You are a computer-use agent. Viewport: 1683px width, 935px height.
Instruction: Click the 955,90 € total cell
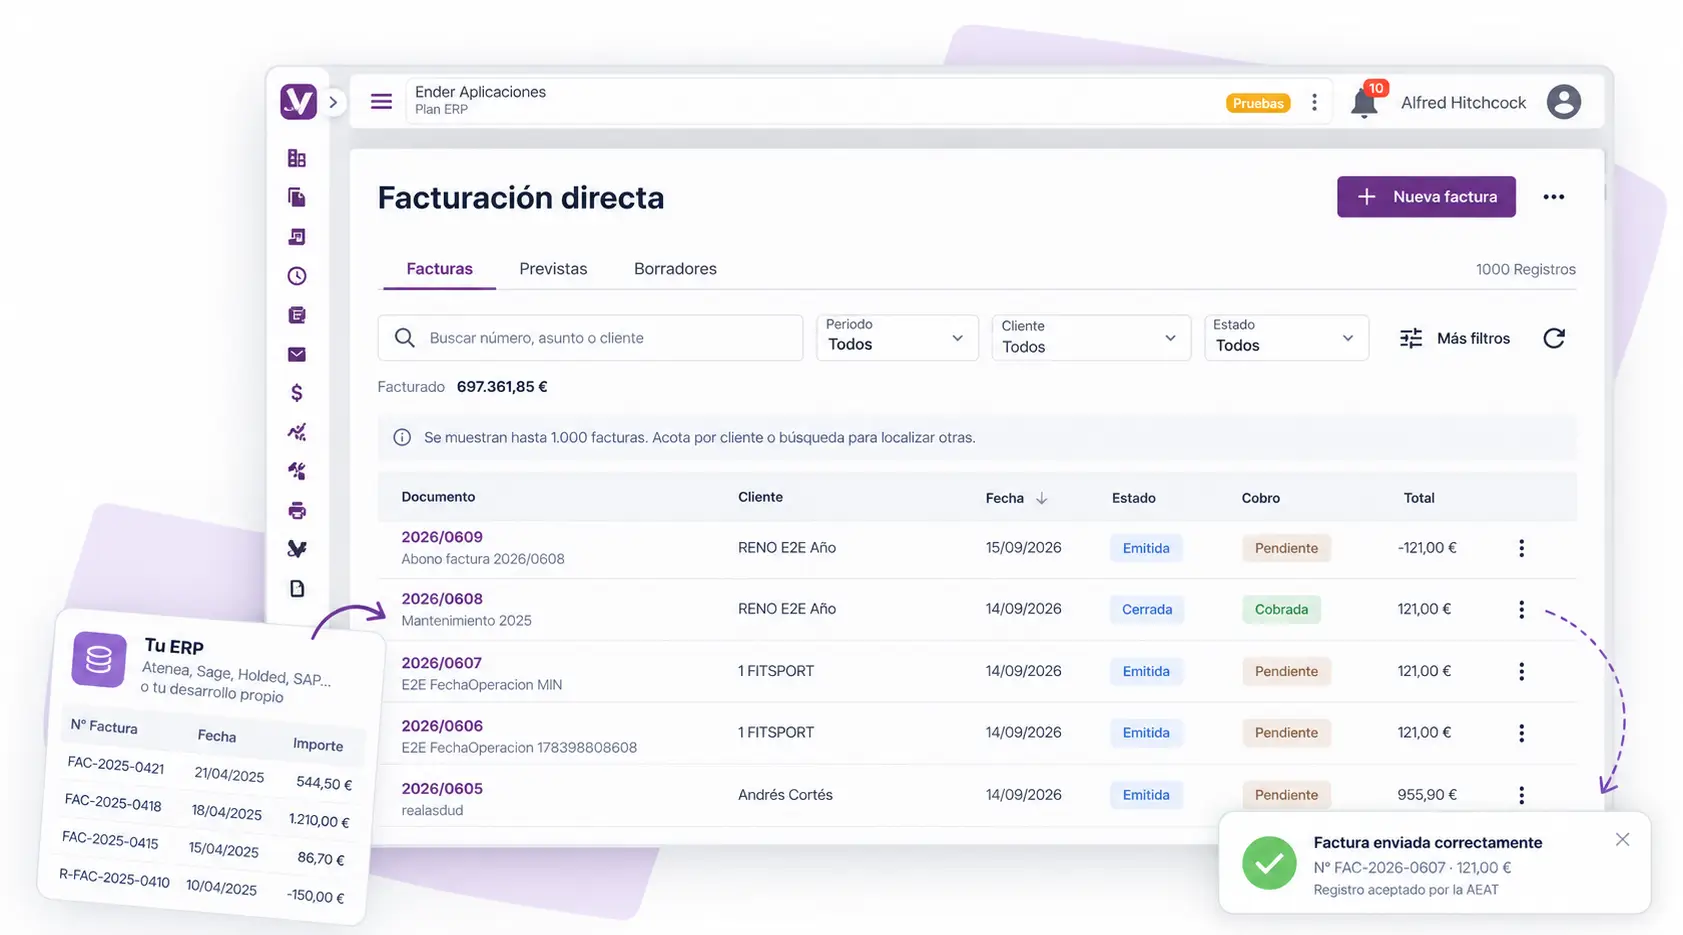click(1427, 795)
